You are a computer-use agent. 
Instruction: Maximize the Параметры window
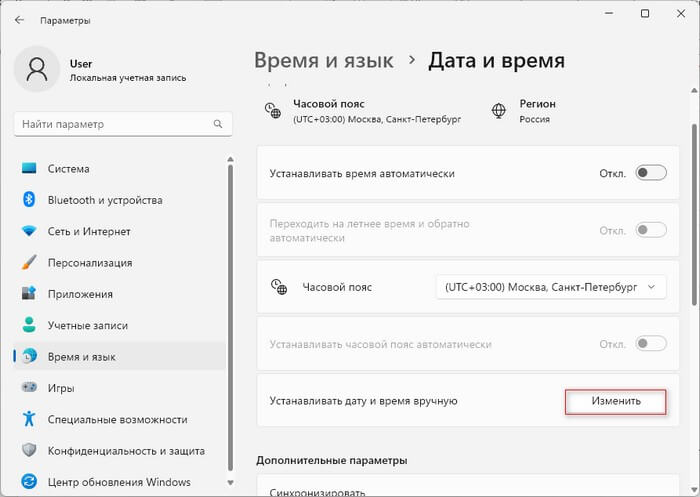[645, 14]
